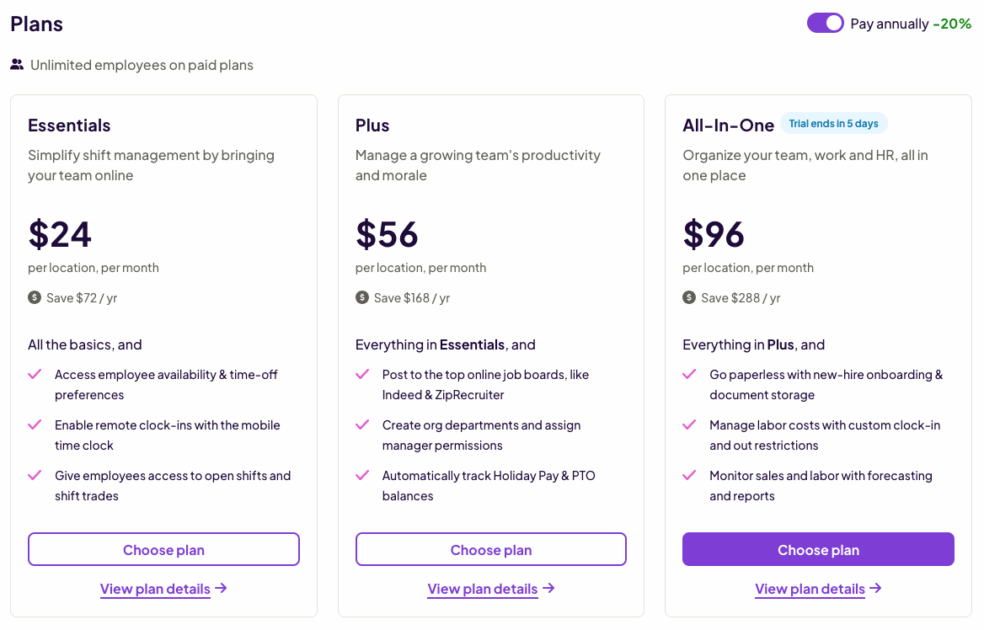Click the Plus plan savings coin icon
The width and height of the screenshot is (984, 630).
(362, 297)
